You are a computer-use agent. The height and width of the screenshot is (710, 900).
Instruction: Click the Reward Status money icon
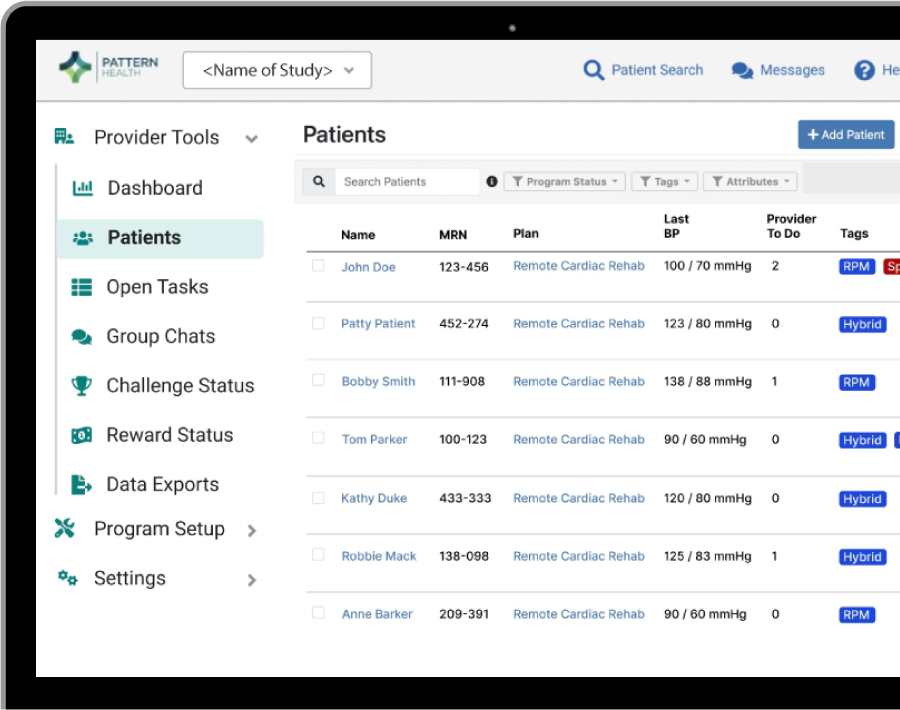point(82,435)
